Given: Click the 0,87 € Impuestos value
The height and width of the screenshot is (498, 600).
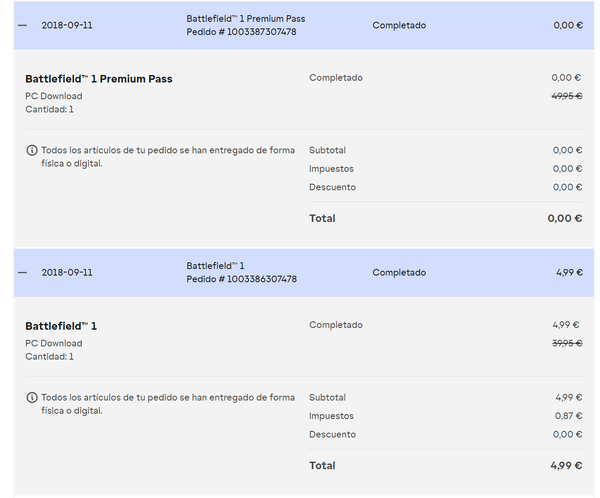Looking at the screenshot, I should 568,416.
